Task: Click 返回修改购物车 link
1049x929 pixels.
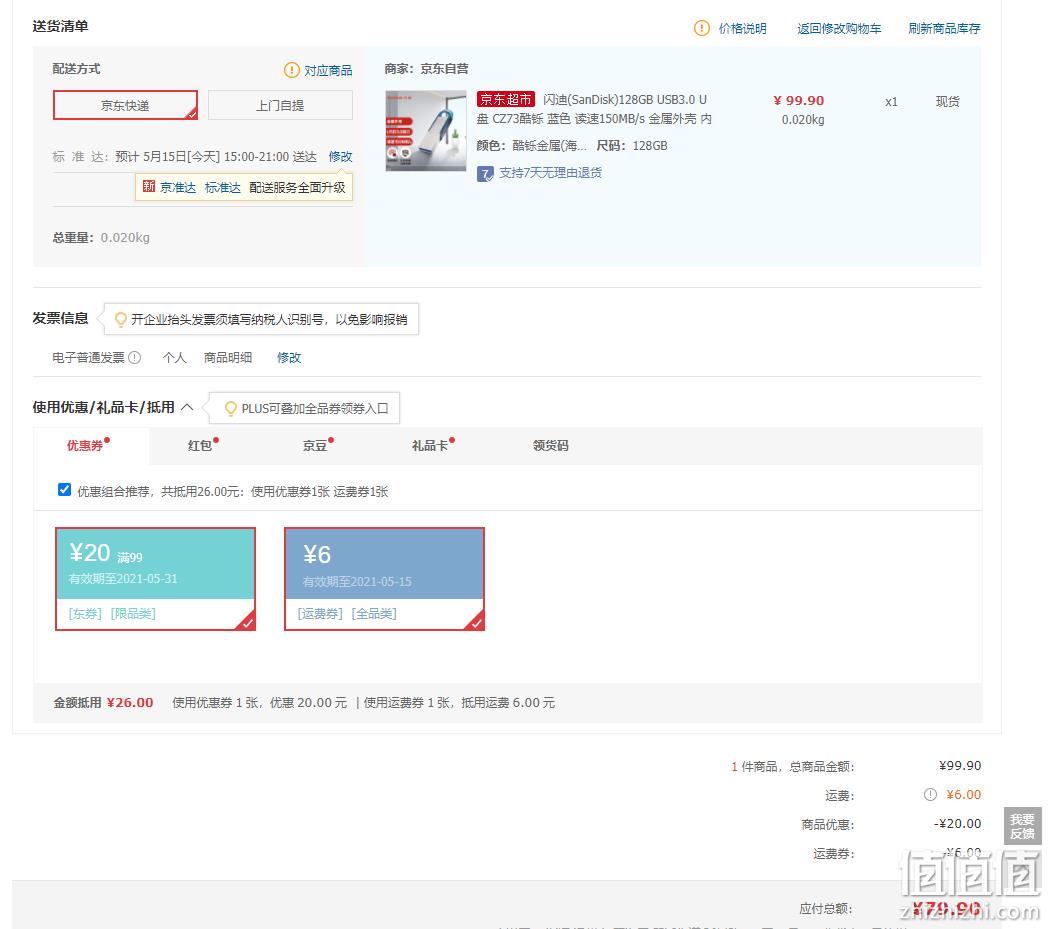Action: coord(839,28)
